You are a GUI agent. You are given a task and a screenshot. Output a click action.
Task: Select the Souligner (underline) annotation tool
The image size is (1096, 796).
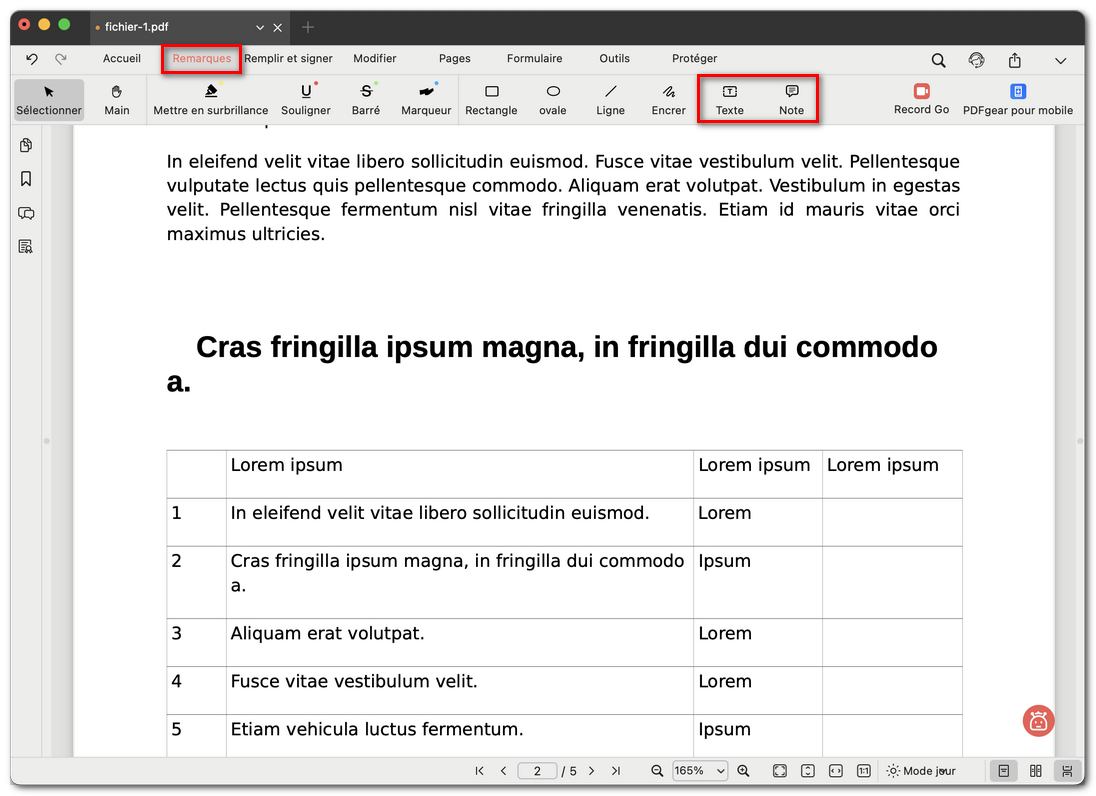(x=306, y=99)
